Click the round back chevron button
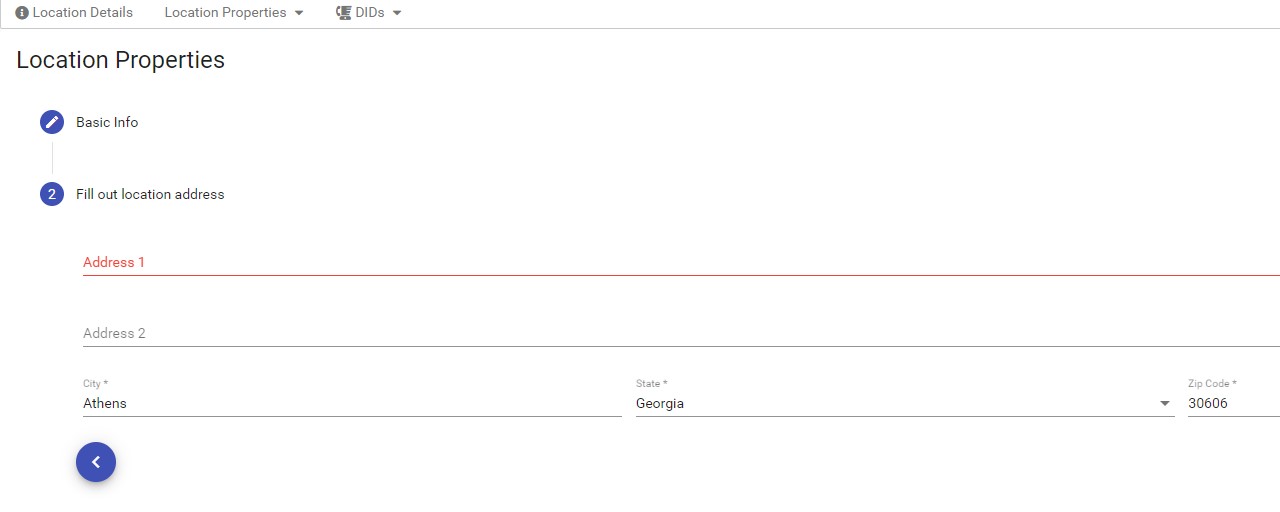This screenshot has height=512, width=1280. click(x=96, y=462)
